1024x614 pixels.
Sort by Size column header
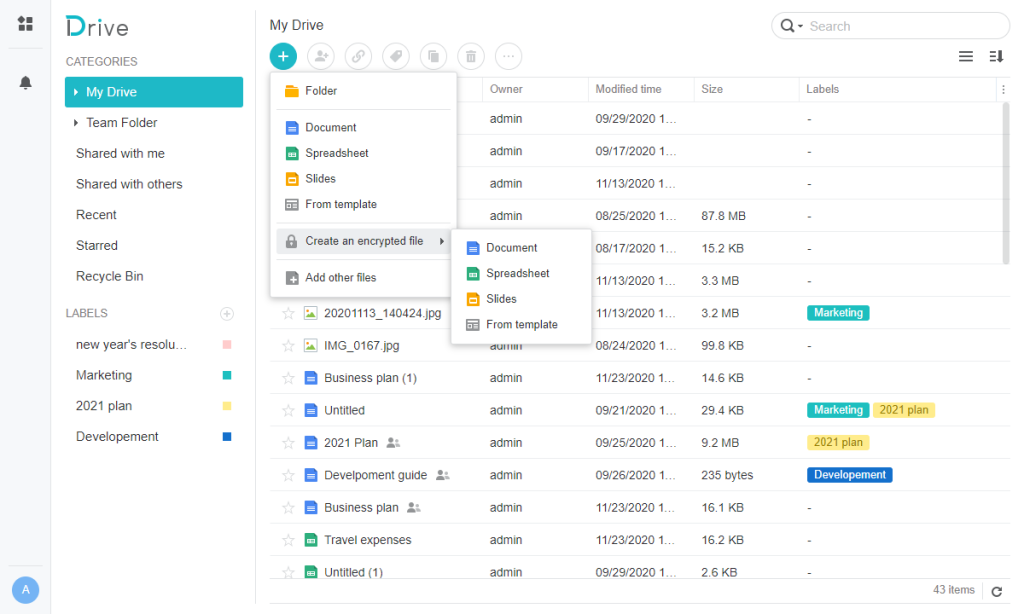point(746,89)
